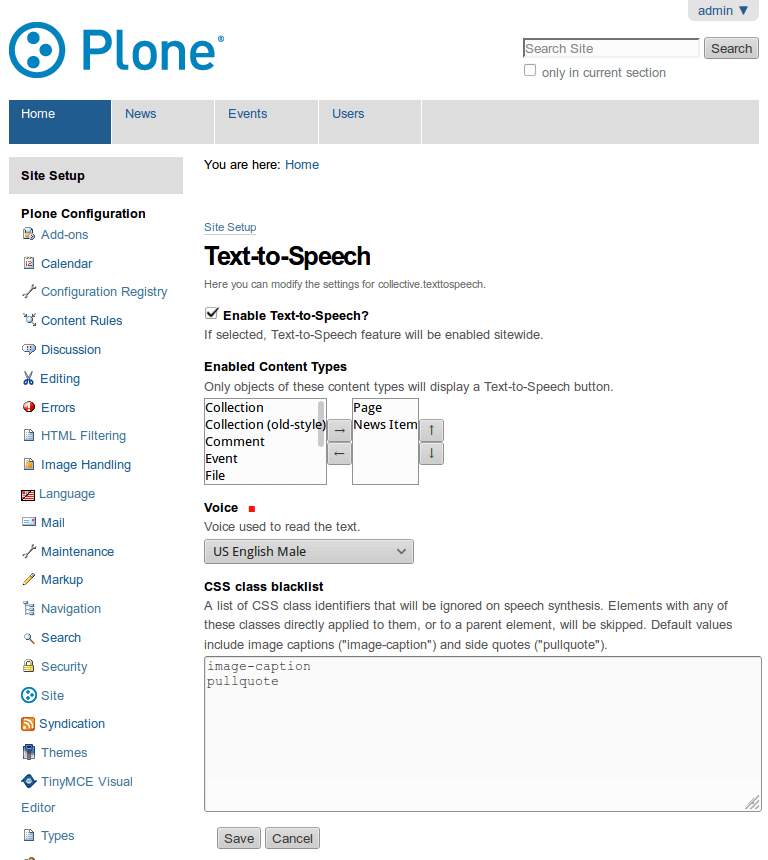The image size is (768, 860).
Task: Click the Security padlock icon
Action: 29,666
